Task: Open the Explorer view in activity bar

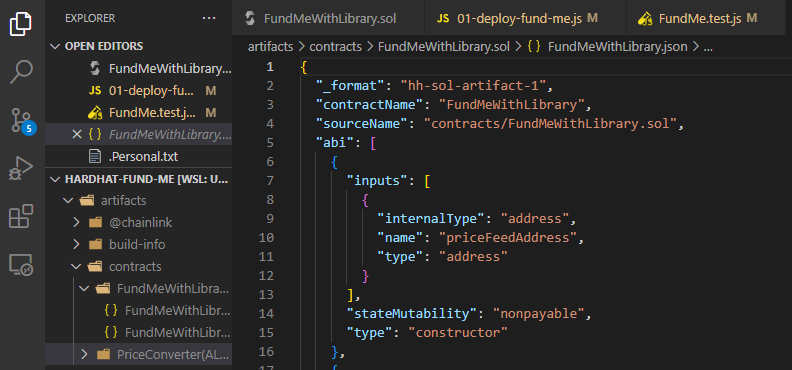Action: click(21, 24)
